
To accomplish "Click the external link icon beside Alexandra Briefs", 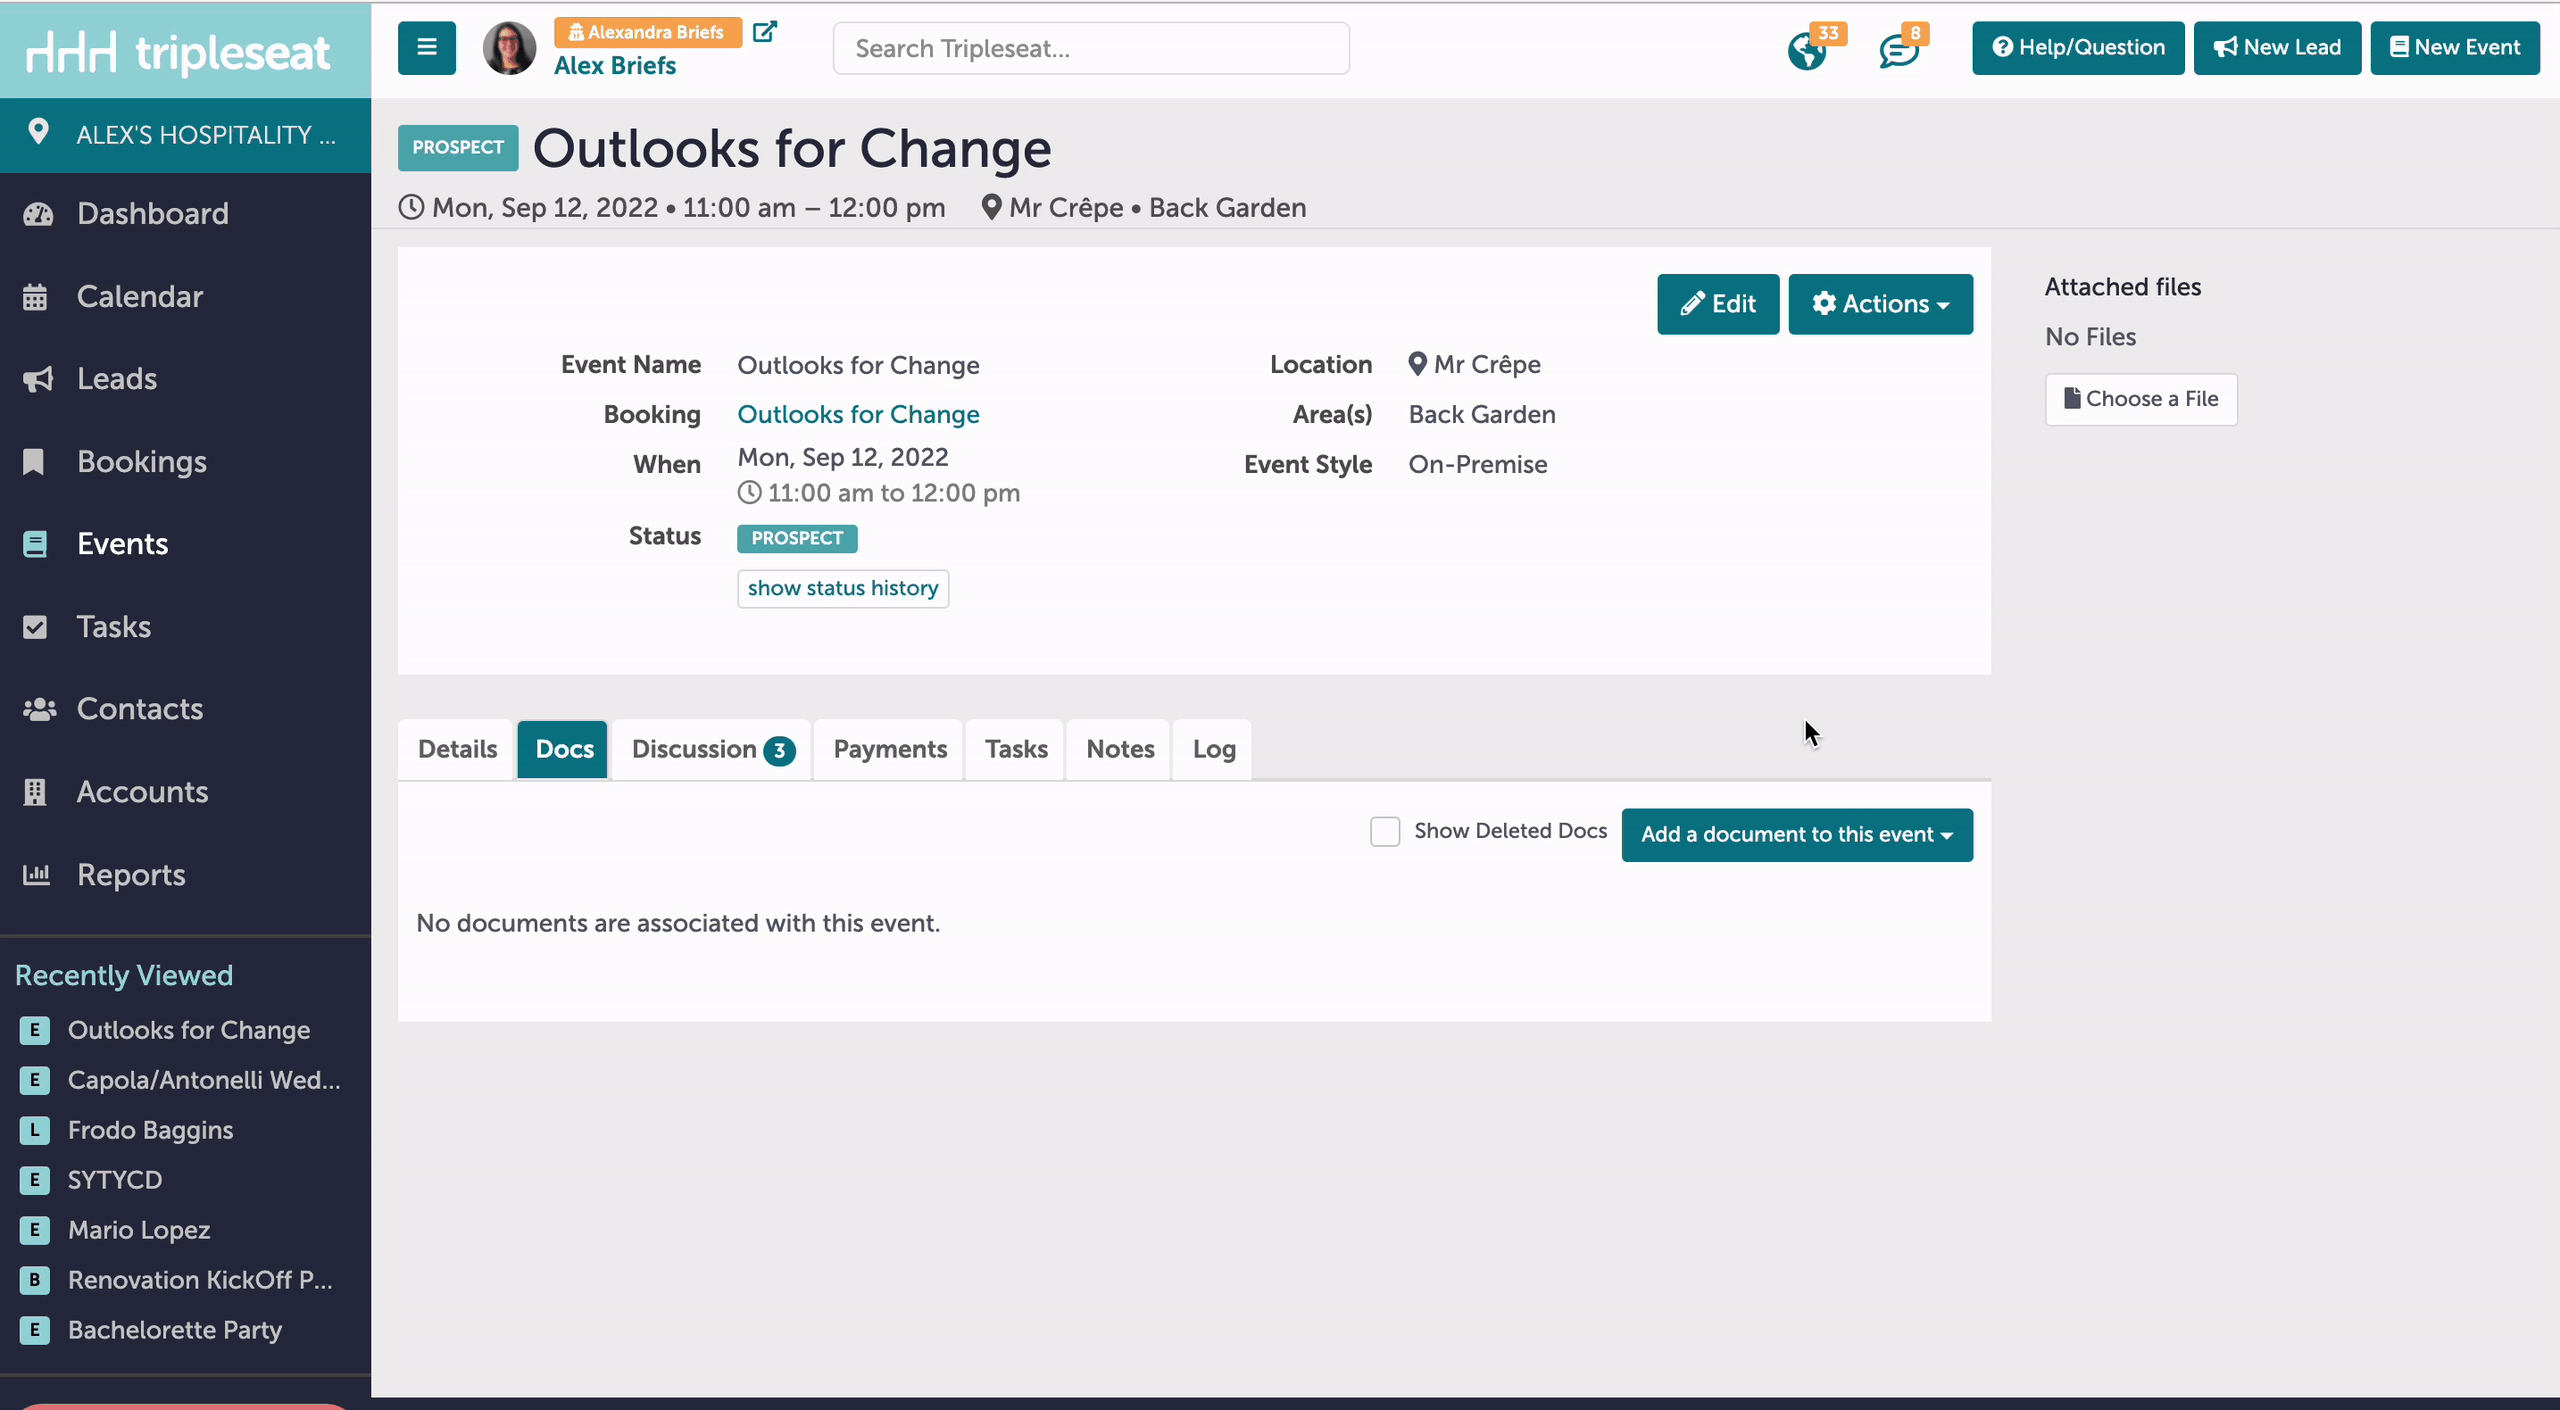I will coord(765,32).
